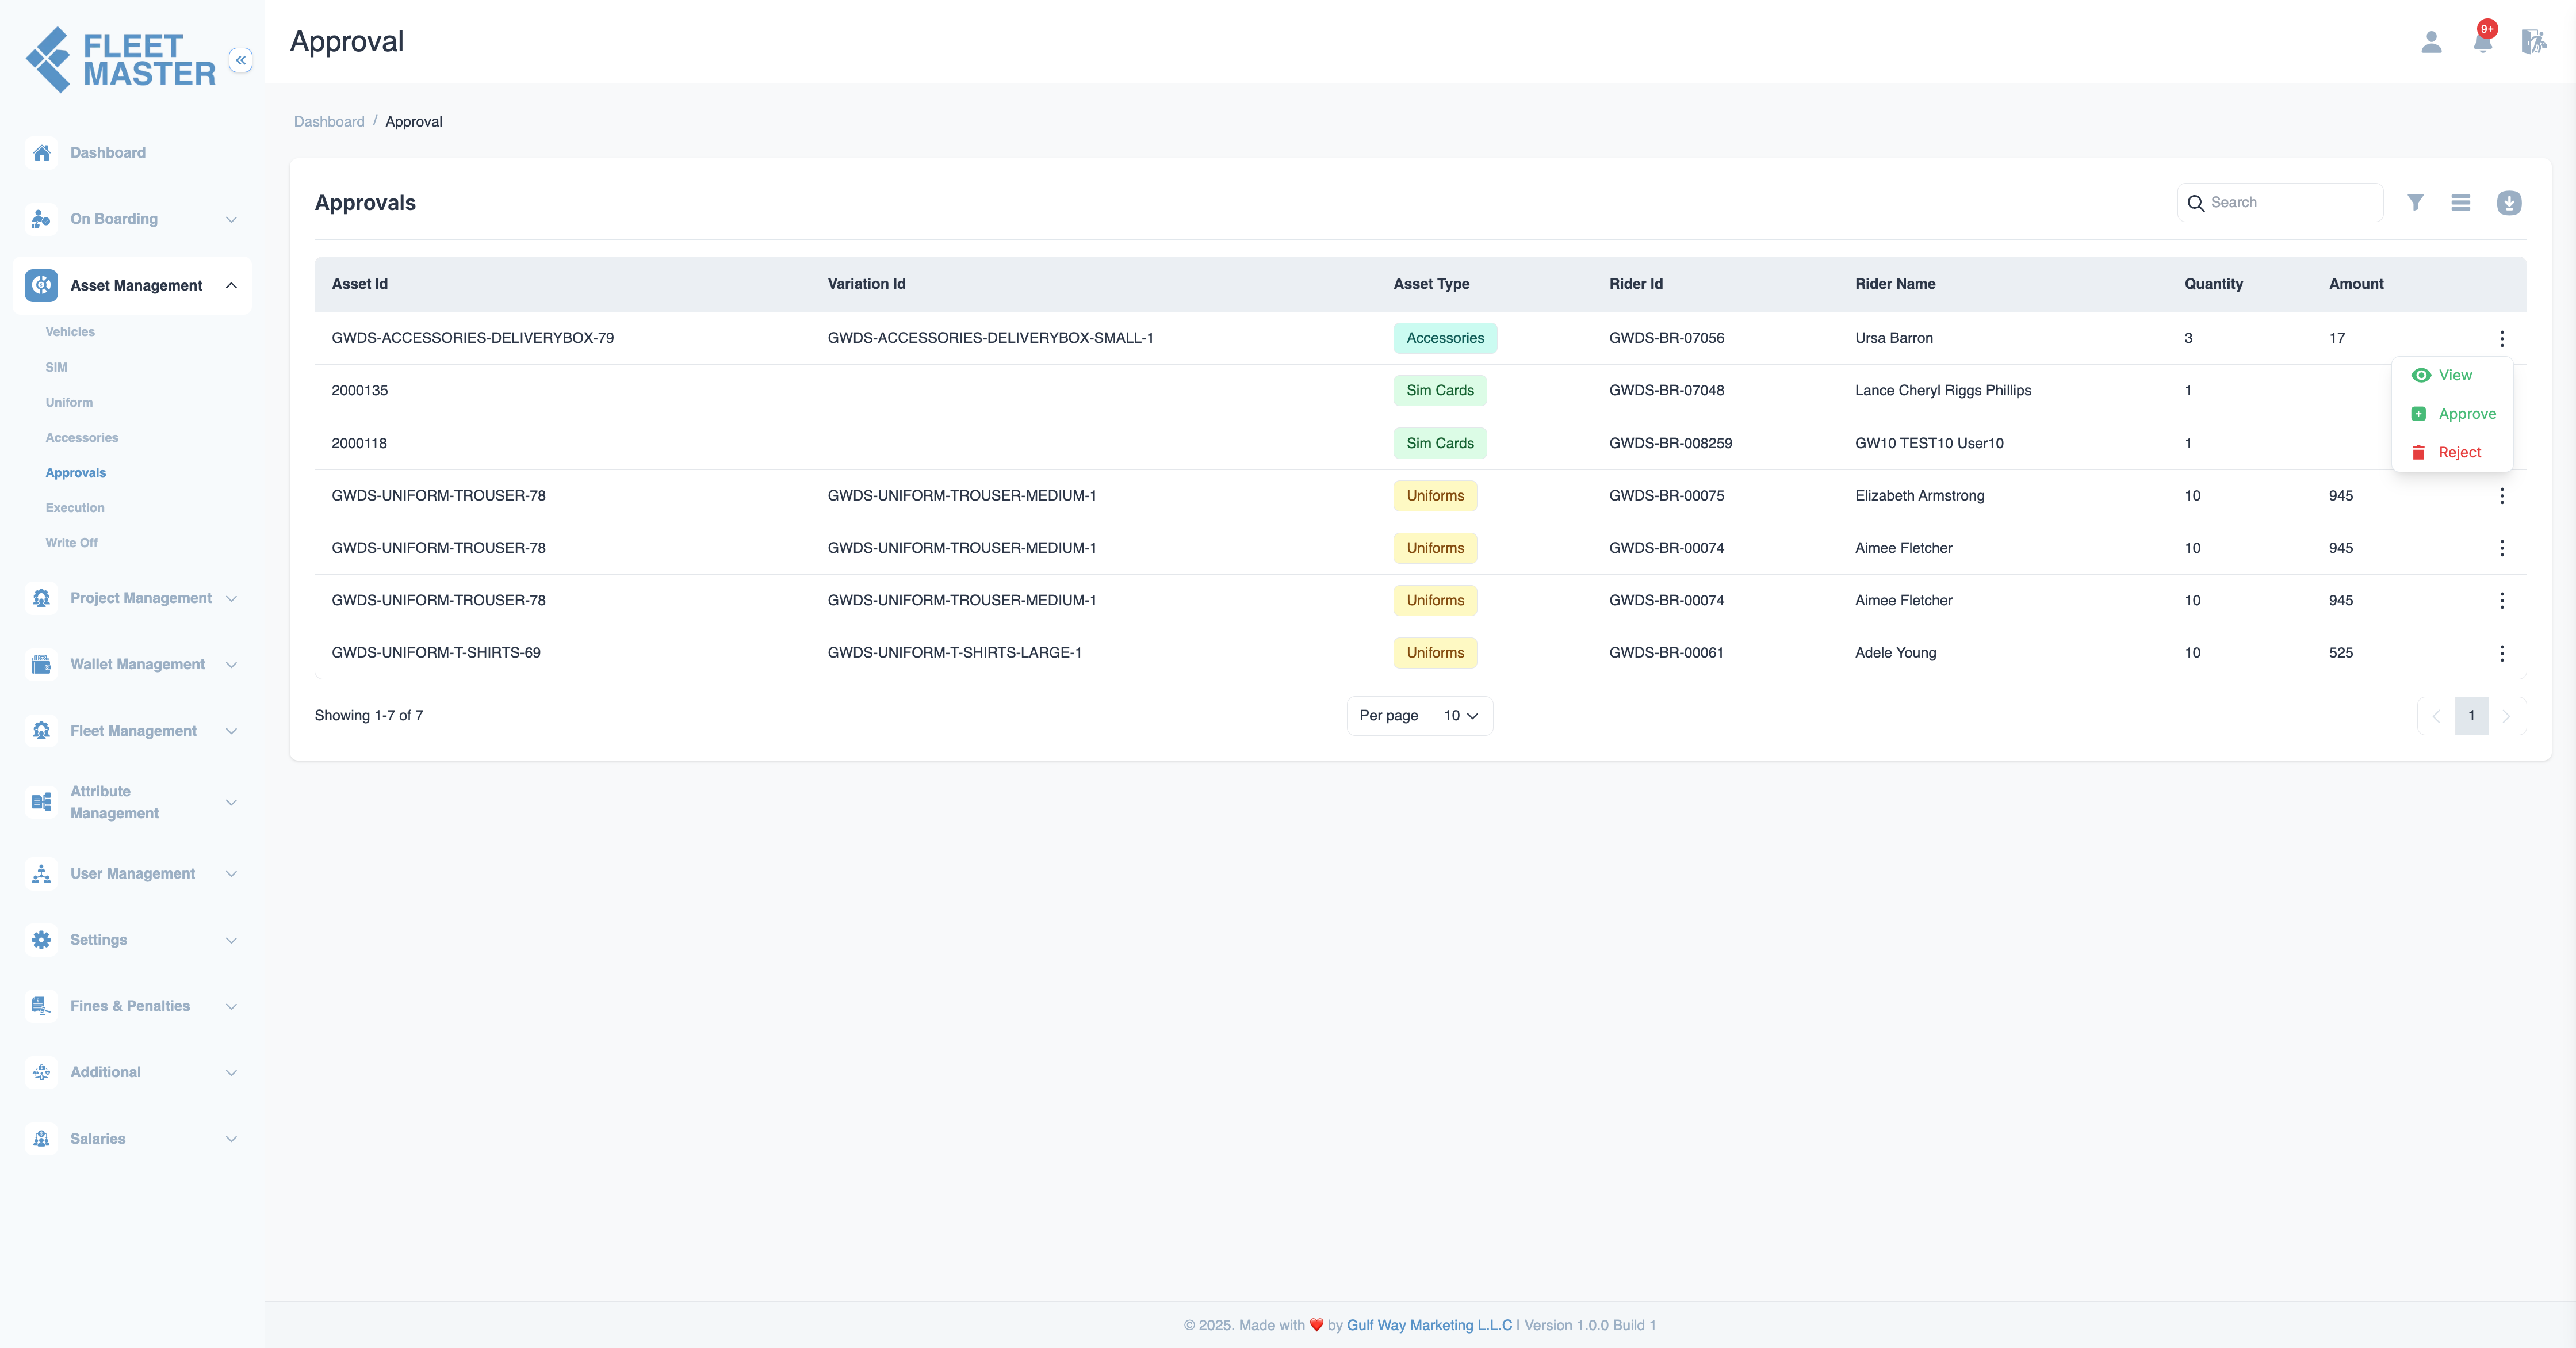Viewport: 2576px width, 1348px height.
Task: Focus the Search input field
Action: [2280, 203]
